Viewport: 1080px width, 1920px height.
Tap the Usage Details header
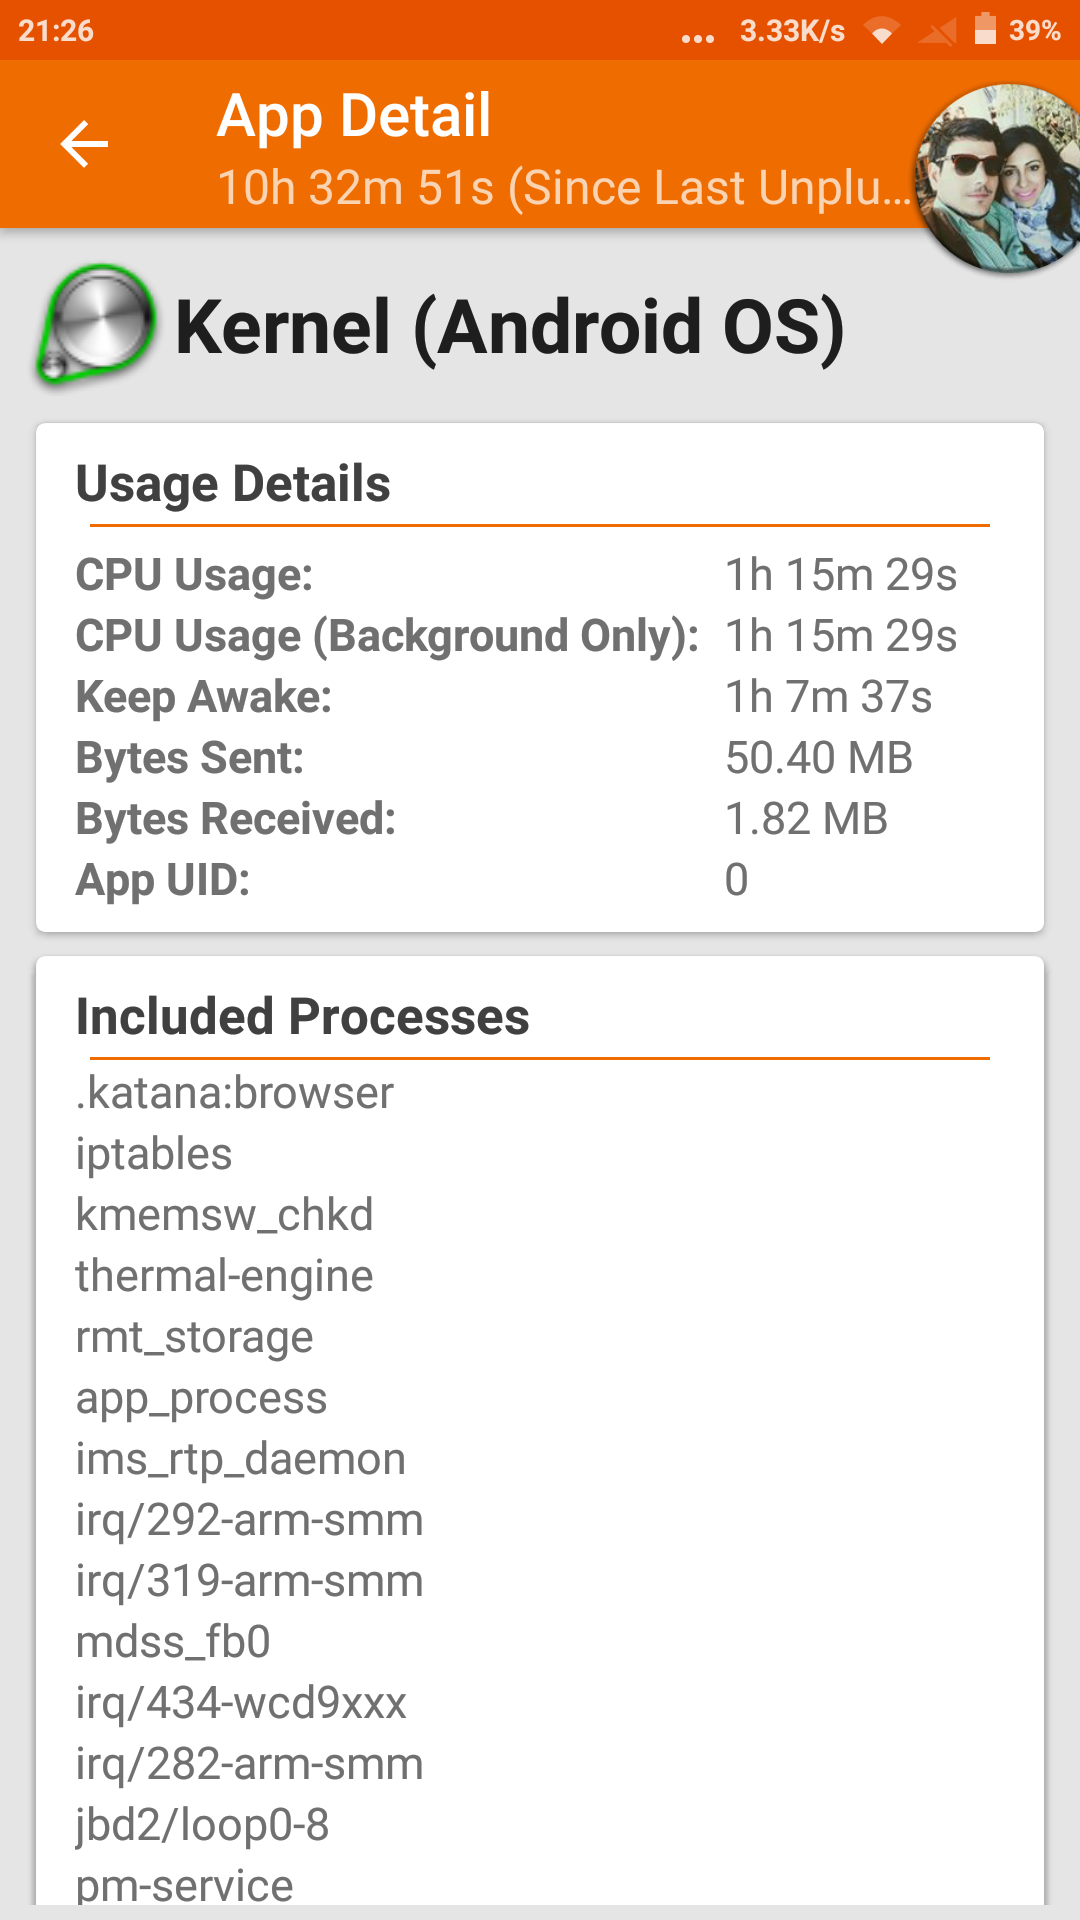[x=233, y=484]
